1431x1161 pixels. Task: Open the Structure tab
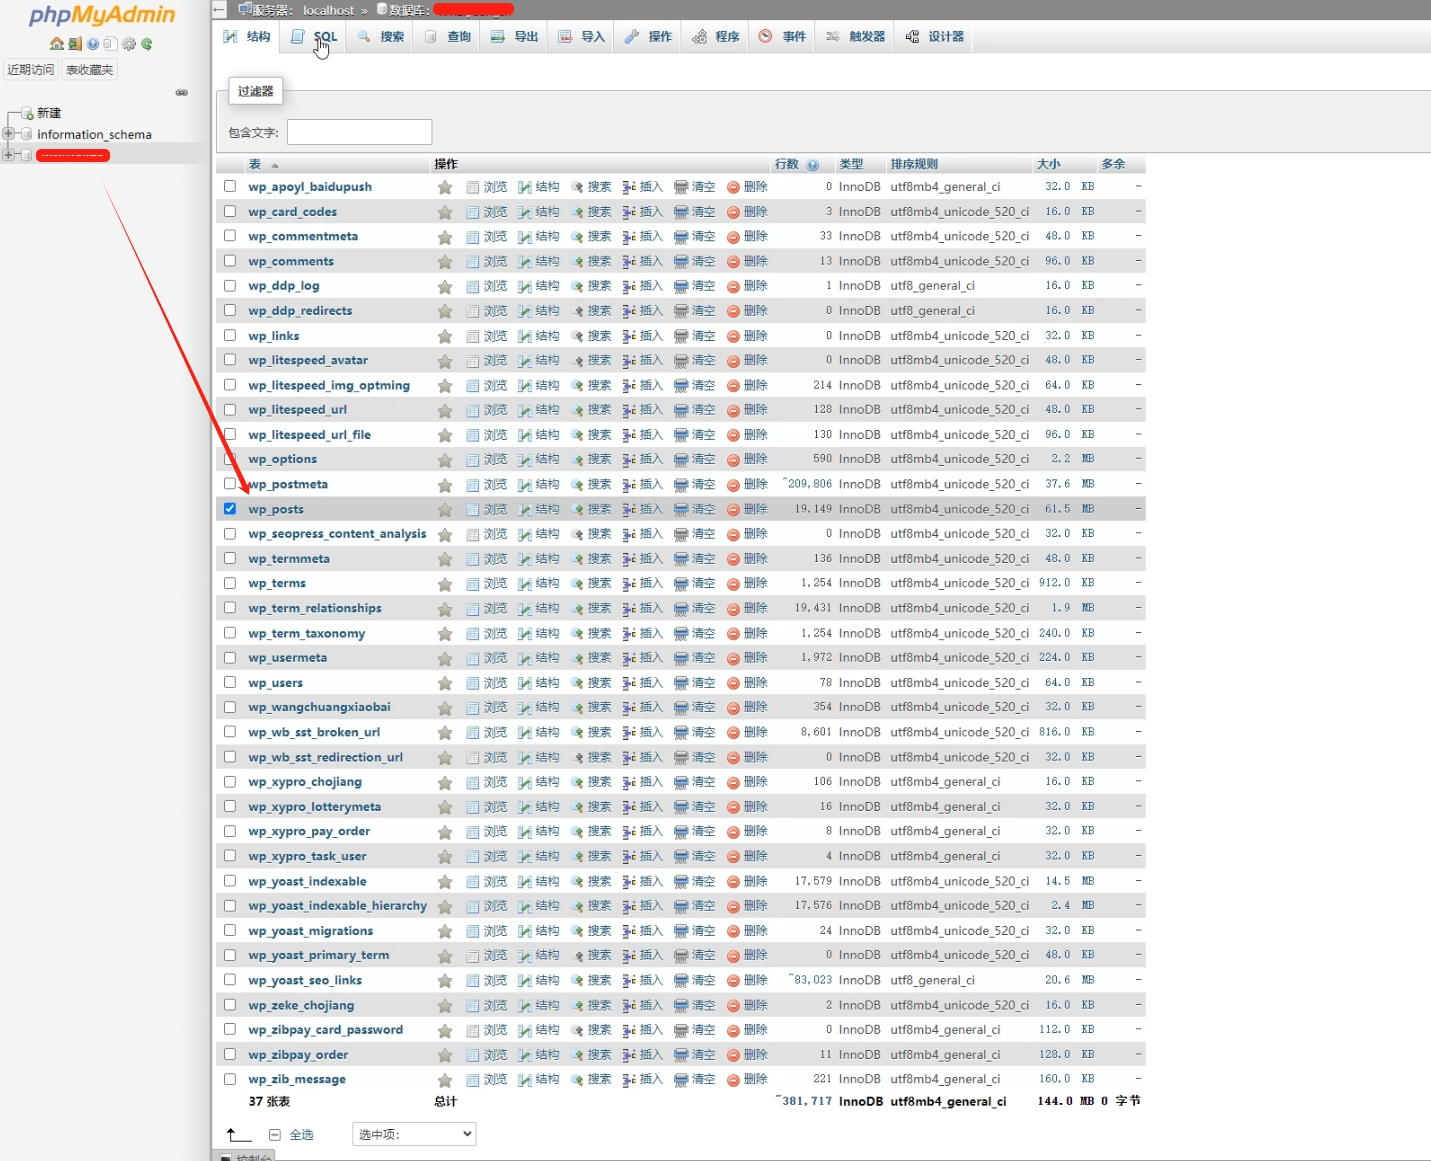[247, 37]
